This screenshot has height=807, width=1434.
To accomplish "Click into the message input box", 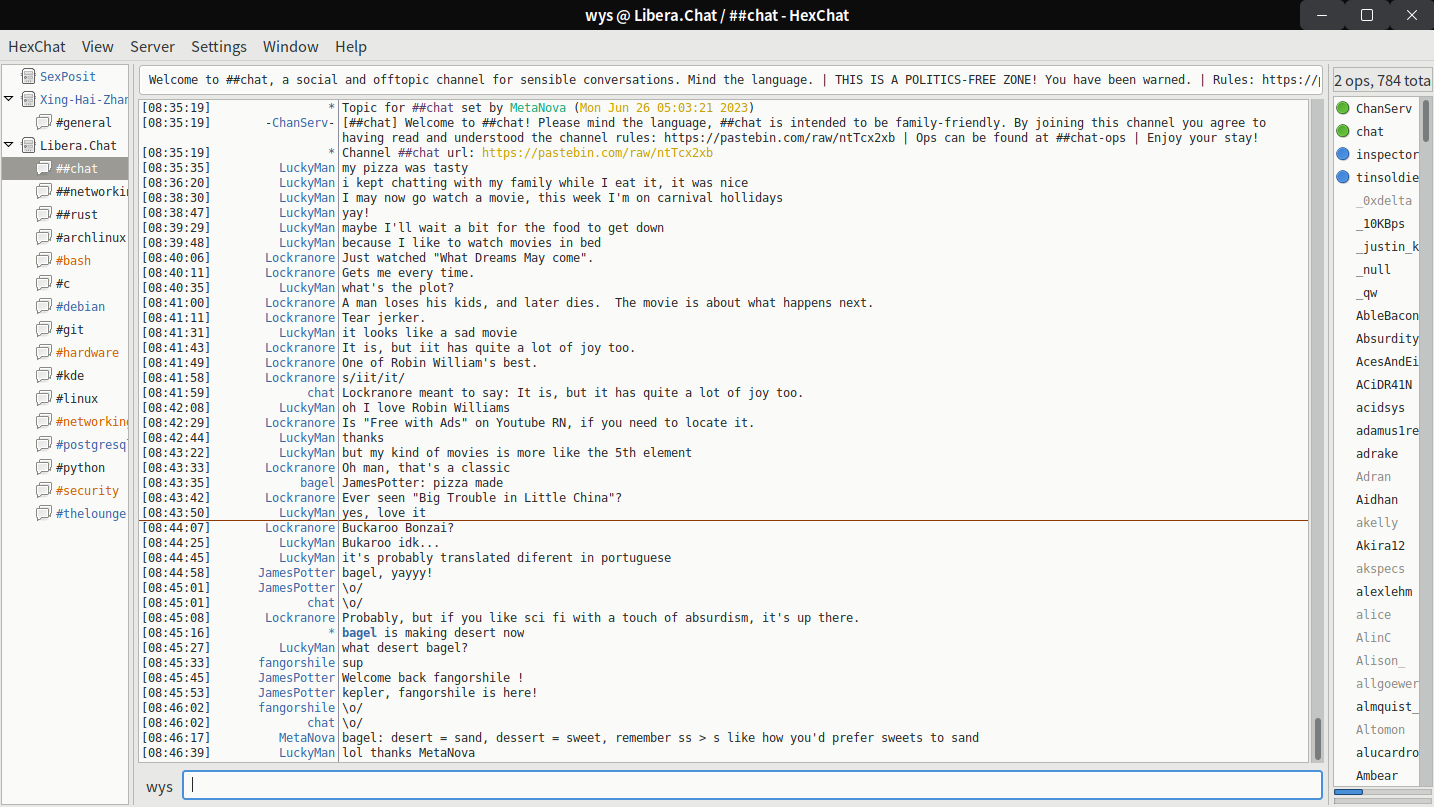I will [x=751, y=786].
